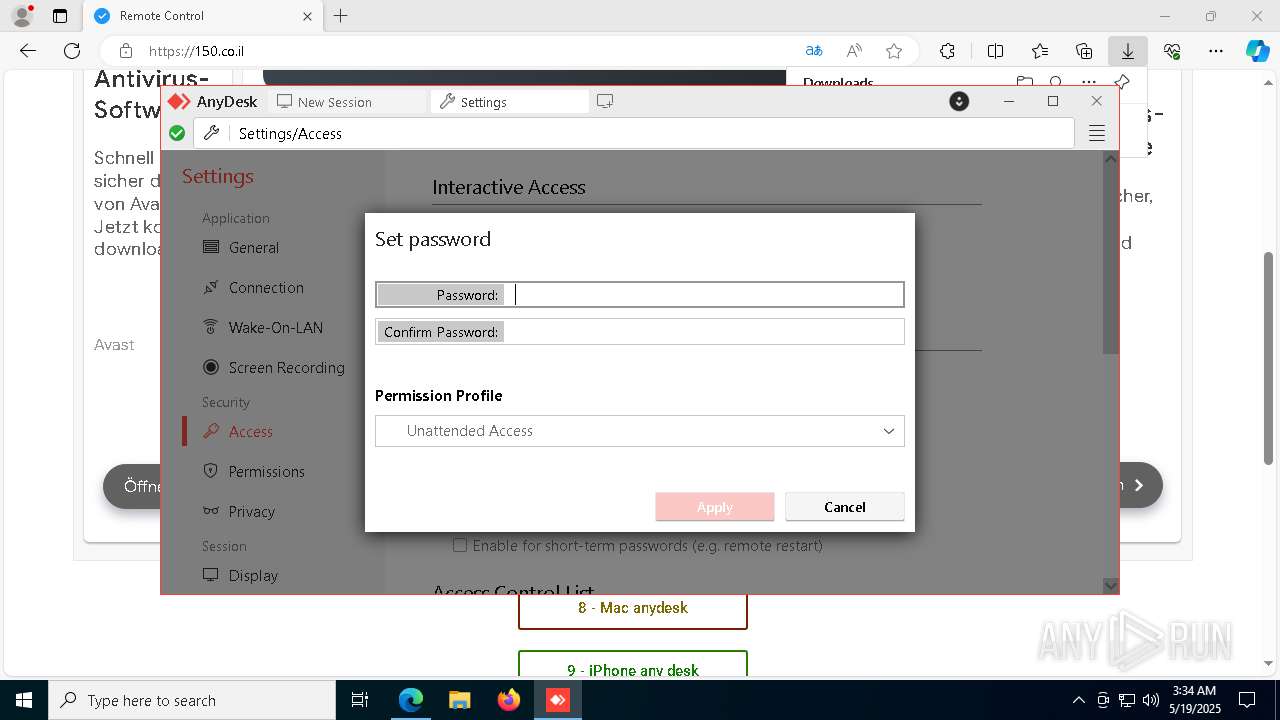The width and height of the screenshot is (1280, 720).
Task: Cancel the Set password dialog
Action: (845, 507)
